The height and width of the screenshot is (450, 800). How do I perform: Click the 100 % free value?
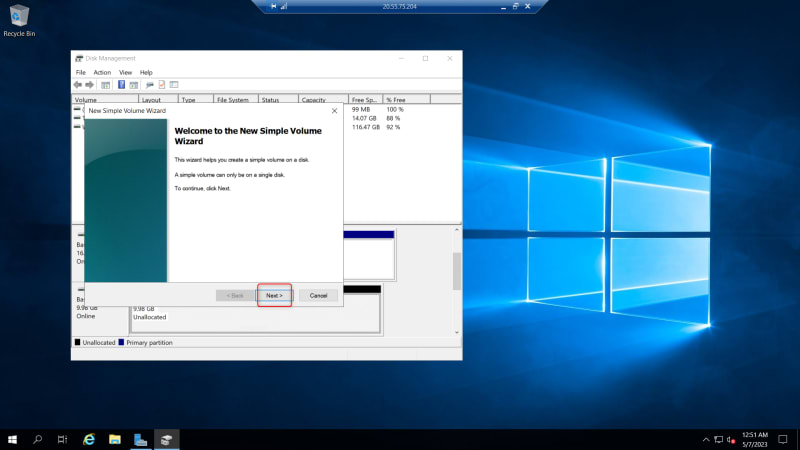(x=395, y=109)
